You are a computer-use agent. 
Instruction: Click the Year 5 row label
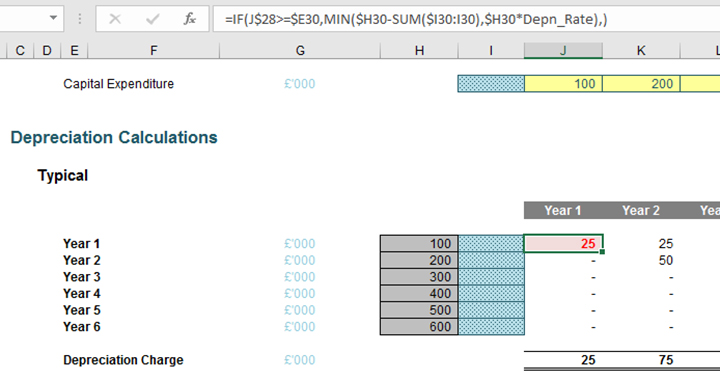[81, 310]
